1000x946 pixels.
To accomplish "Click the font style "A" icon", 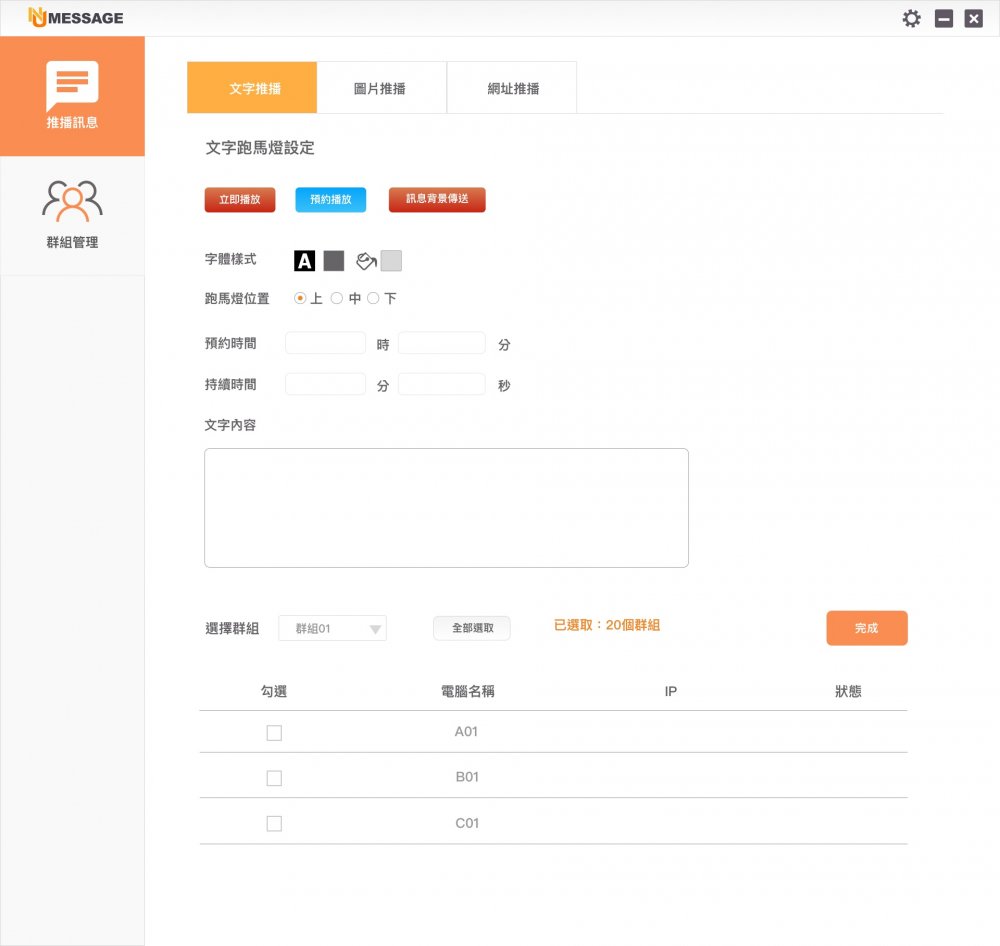I will (x=304, y=261).
